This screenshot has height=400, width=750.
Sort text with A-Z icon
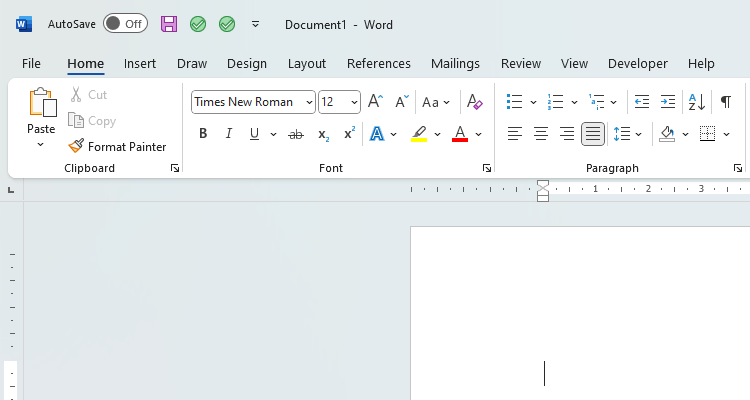tap(697, 102)
